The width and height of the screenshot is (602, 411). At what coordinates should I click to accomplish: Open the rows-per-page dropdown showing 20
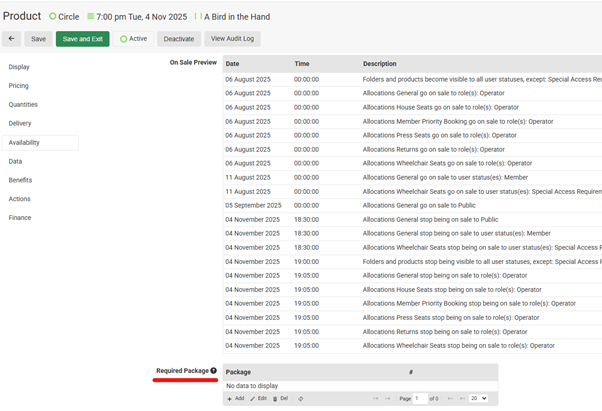(x=478, y=398)
